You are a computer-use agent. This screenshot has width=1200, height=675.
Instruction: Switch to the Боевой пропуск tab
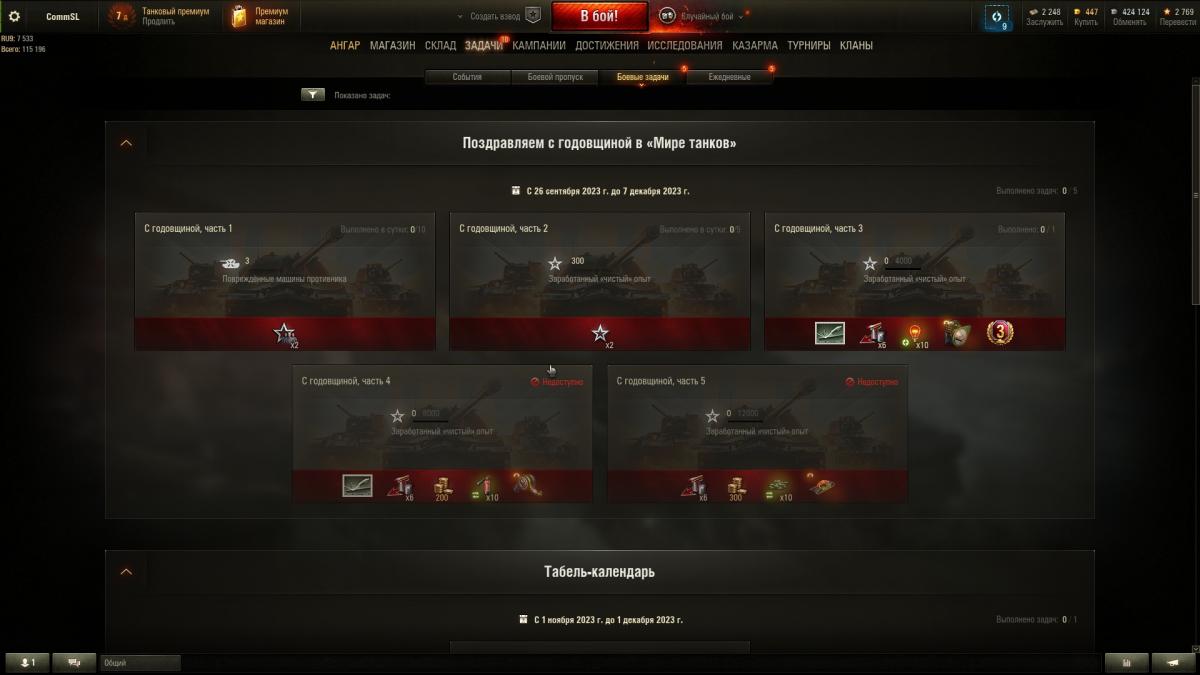pyautogui.click(x=555, y=77)
